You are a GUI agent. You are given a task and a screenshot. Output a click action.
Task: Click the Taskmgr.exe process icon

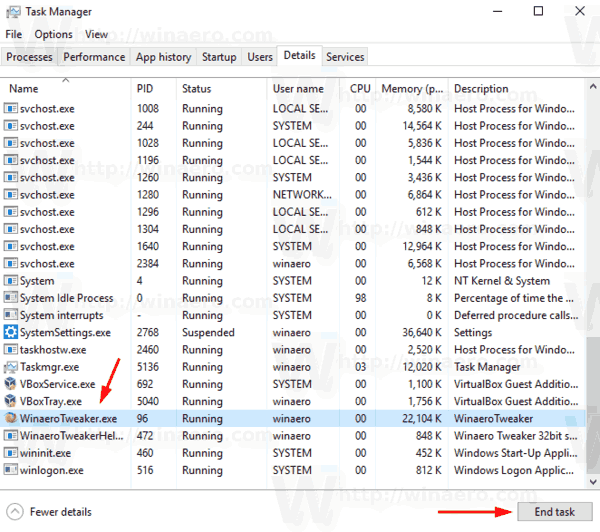10,367
